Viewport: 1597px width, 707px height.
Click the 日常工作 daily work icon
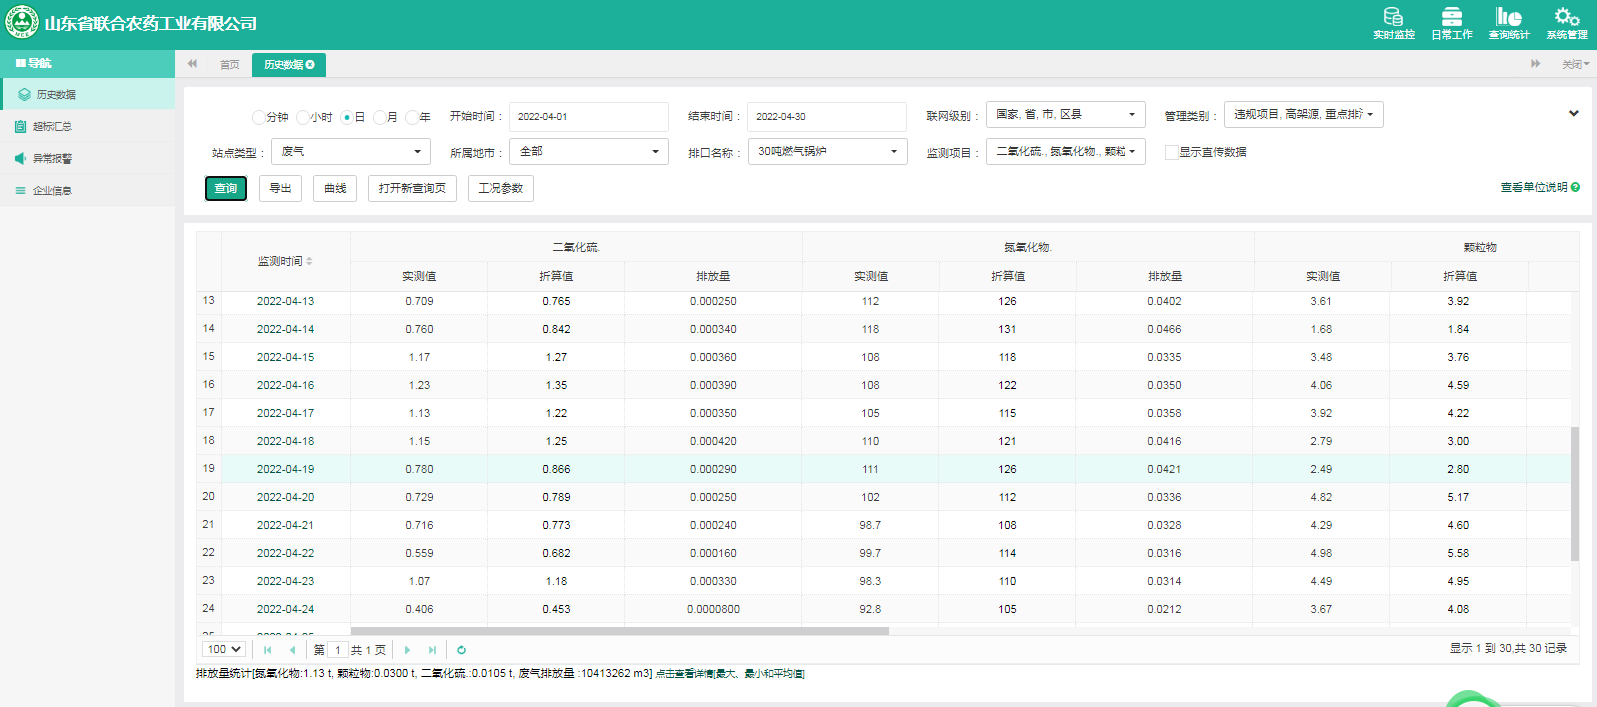(x=1451, y=22)
